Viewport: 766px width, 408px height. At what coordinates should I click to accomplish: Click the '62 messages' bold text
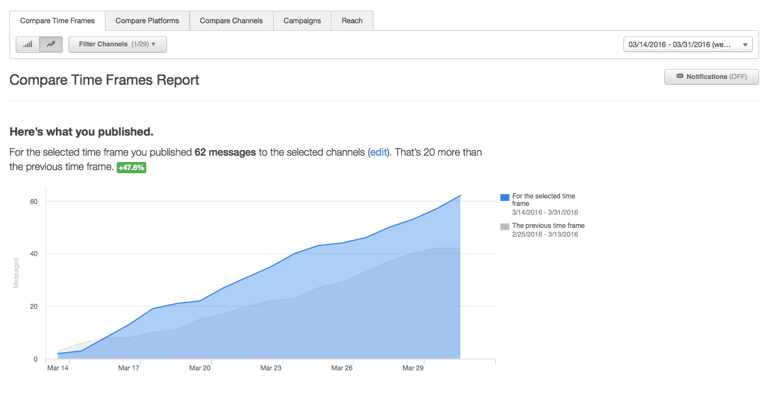(225, 152)
